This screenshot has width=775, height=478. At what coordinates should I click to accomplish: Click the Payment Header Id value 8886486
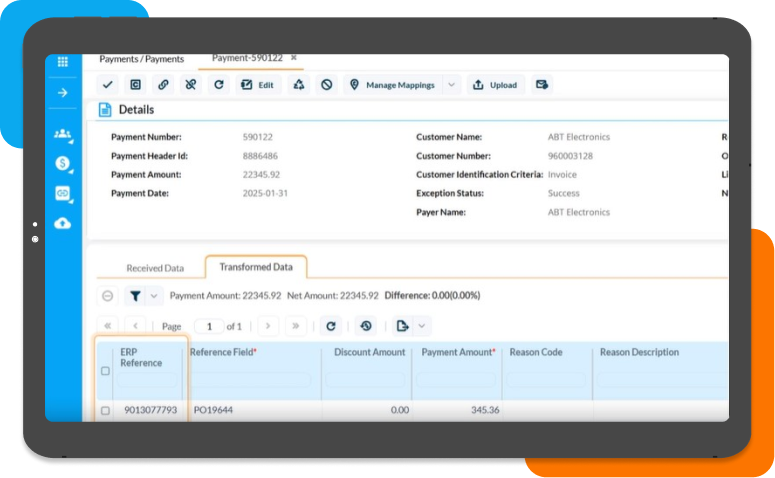point(260,156)
